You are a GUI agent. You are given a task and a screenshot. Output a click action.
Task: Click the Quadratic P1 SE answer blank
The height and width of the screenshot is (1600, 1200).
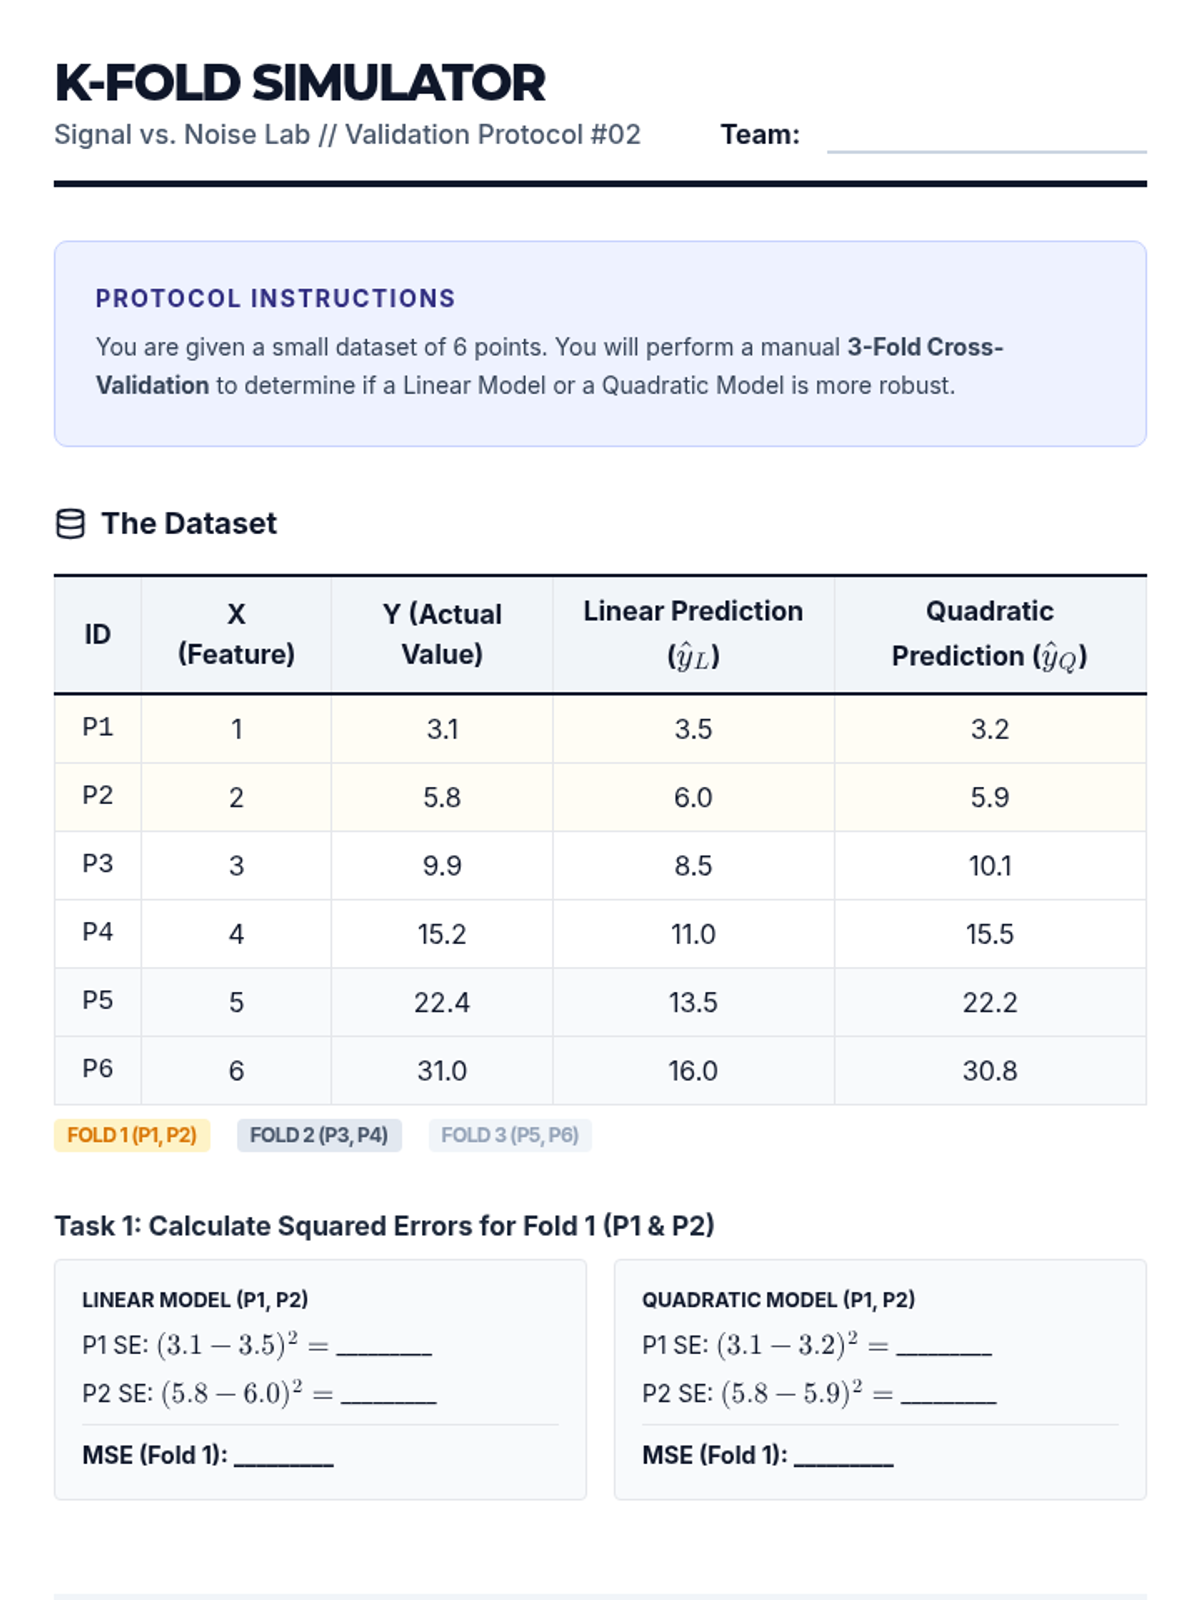tap(944, 1346)
